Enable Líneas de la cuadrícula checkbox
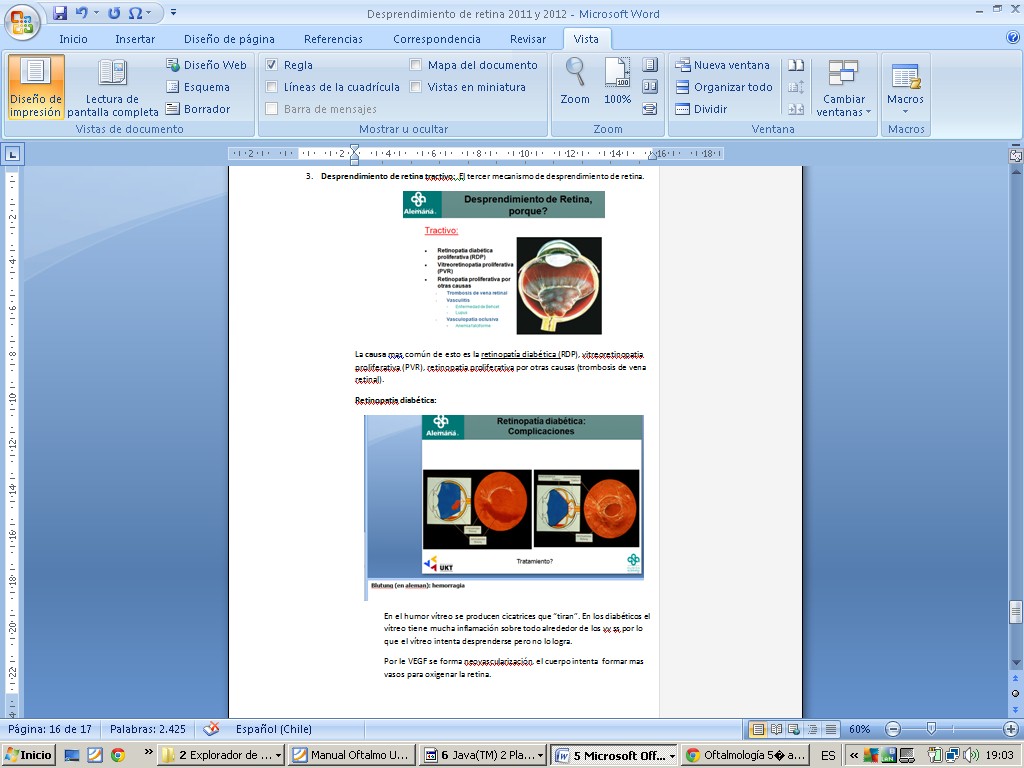The width and height of the screenshot is (1024, 768). coord(272,87)
